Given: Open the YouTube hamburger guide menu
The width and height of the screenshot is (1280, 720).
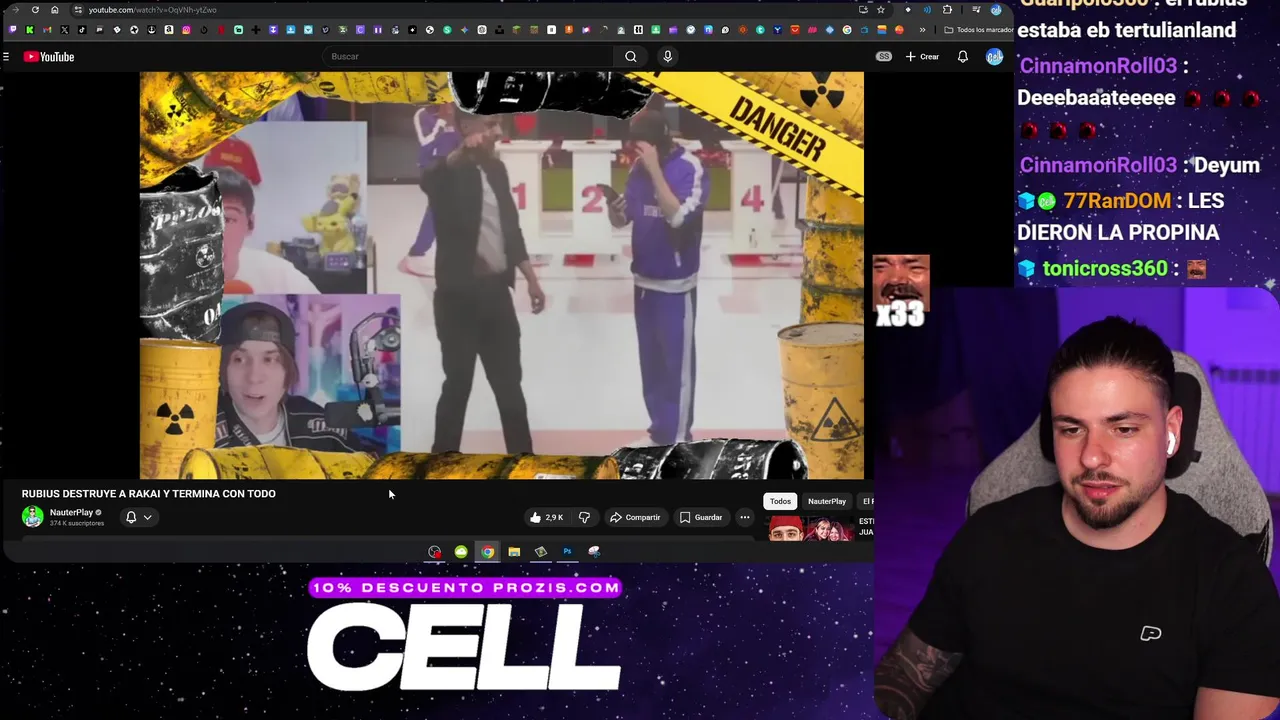Looking at the screenshot, I should pos(6,57).
